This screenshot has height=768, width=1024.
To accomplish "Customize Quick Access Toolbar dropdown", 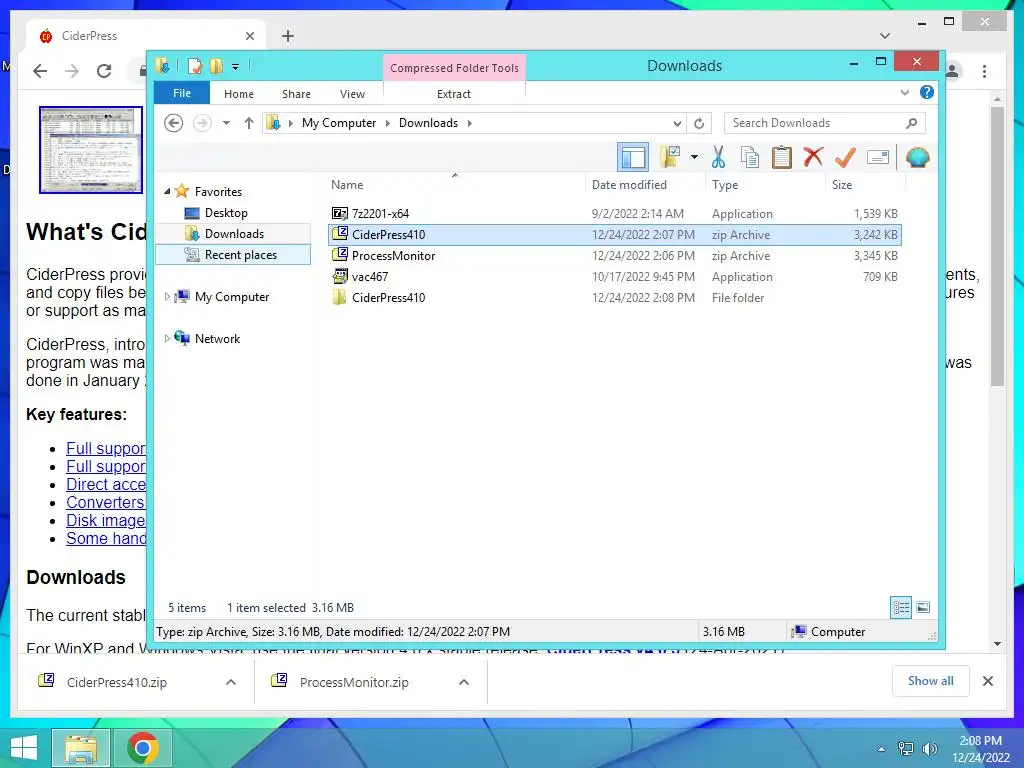I will [x=235, y=66].
